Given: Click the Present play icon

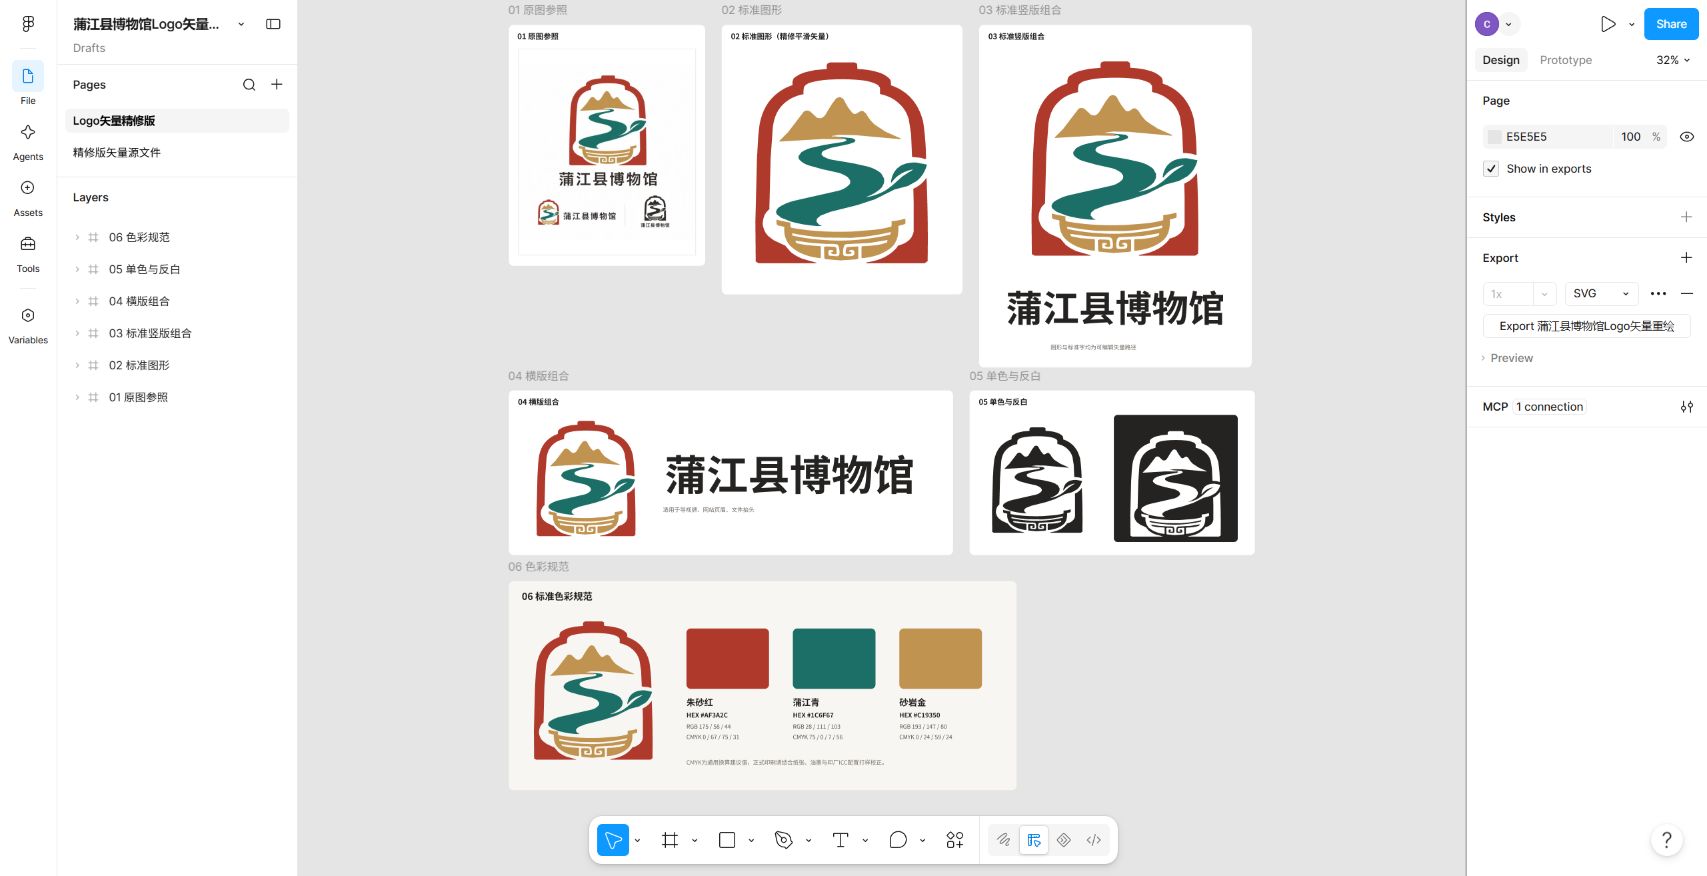Looking at the screenshot, I should (x=1608, y=24).
